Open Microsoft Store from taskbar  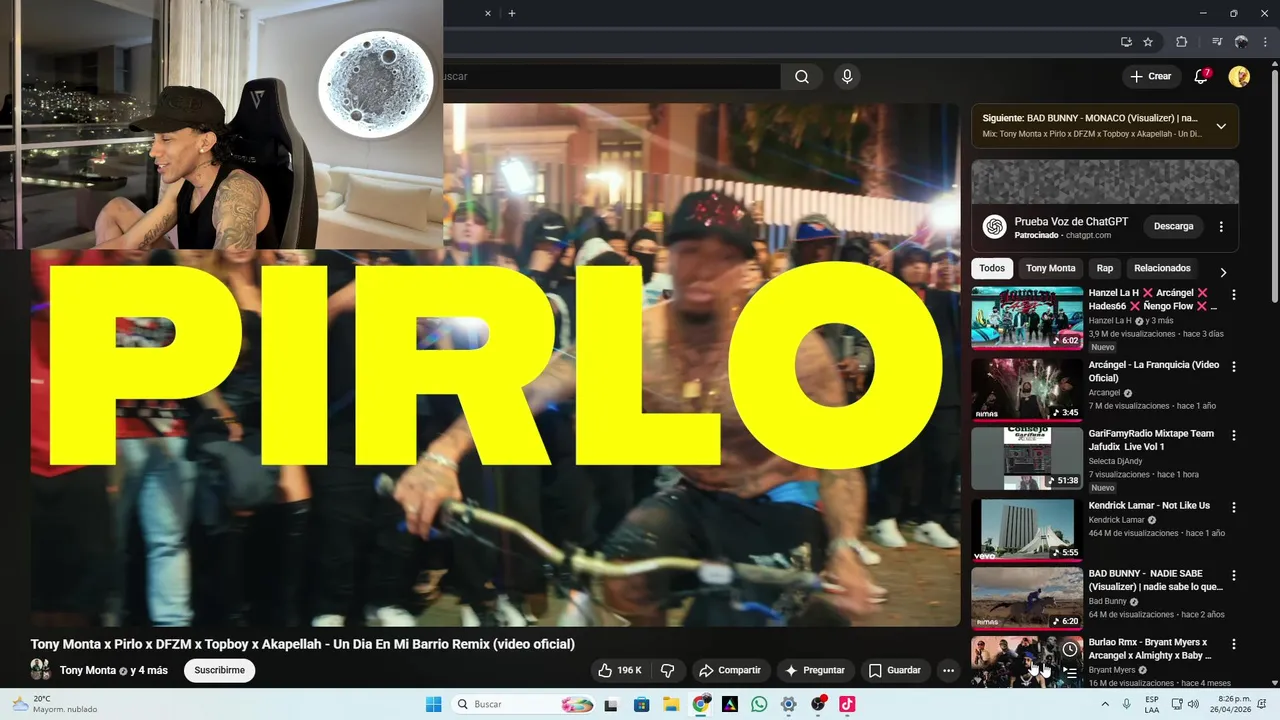point(642,704)
